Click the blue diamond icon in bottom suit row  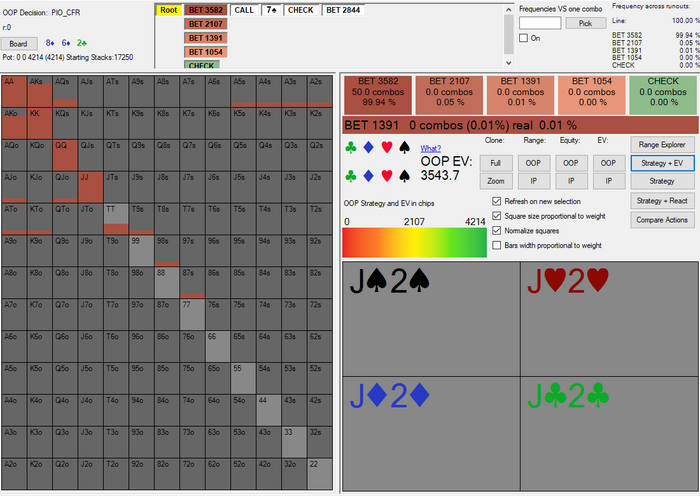pos(368,176)
